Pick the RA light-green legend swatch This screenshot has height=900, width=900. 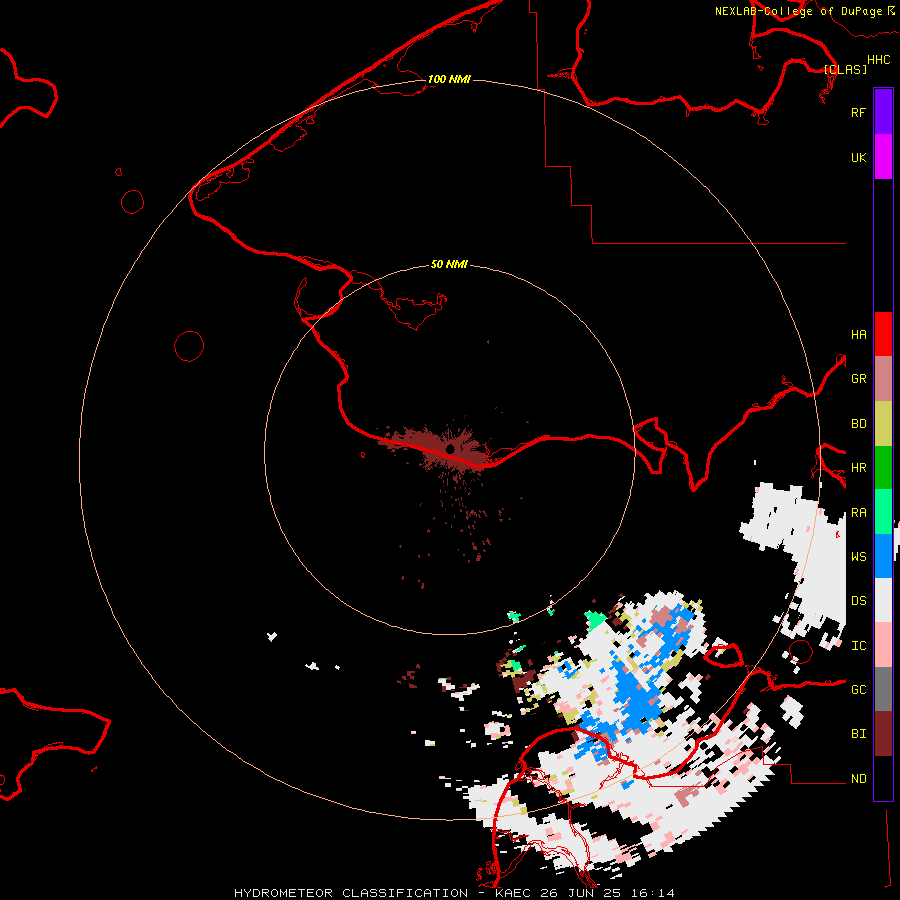click(883, 512)
